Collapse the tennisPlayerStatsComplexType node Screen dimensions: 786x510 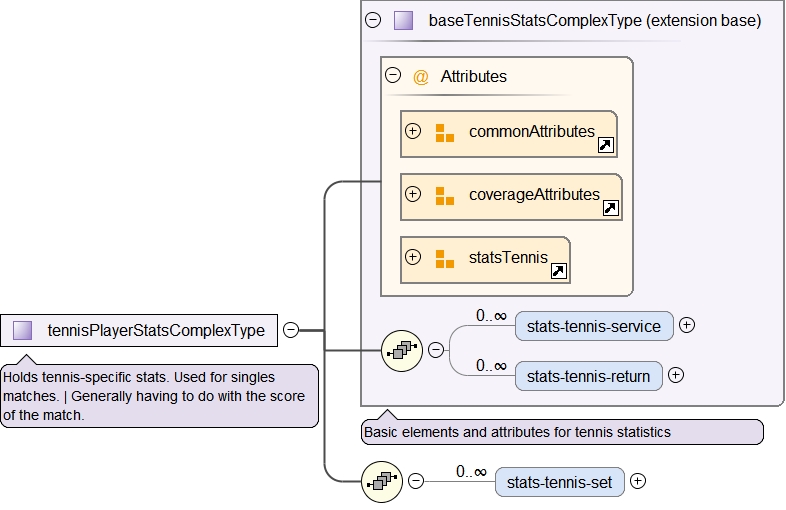coord(290,329)
